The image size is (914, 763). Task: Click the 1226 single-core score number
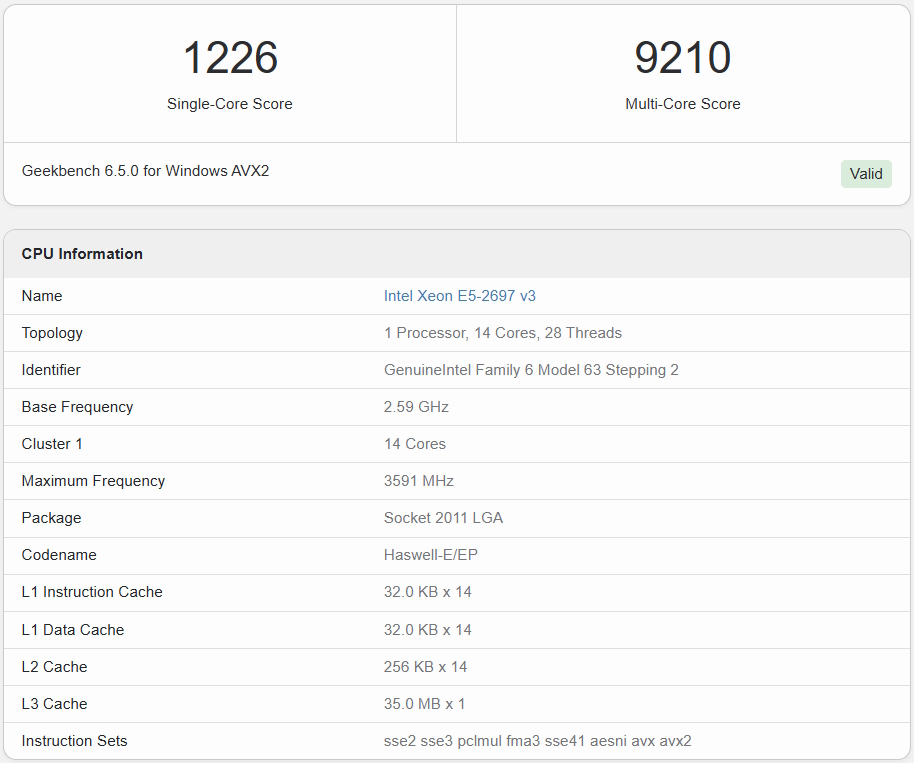(x=230, y=58)
